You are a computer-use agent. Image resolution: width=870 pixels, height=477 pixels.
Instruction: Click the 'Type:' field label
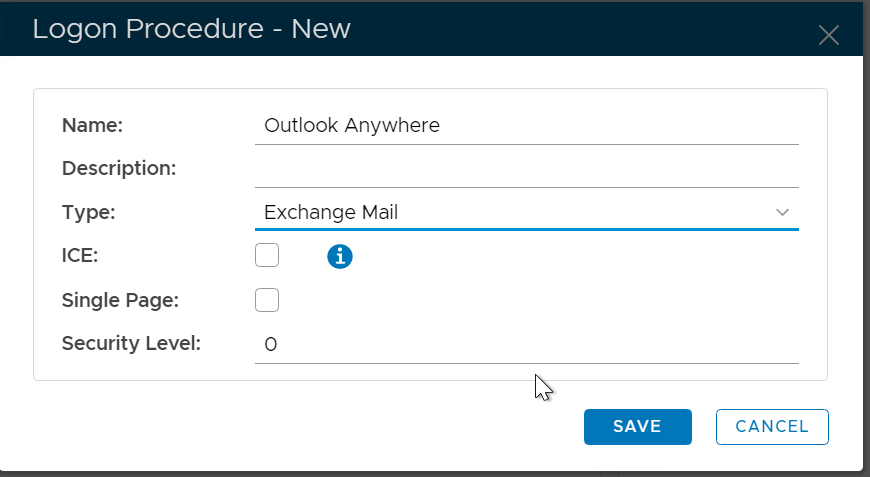(89, 212)
